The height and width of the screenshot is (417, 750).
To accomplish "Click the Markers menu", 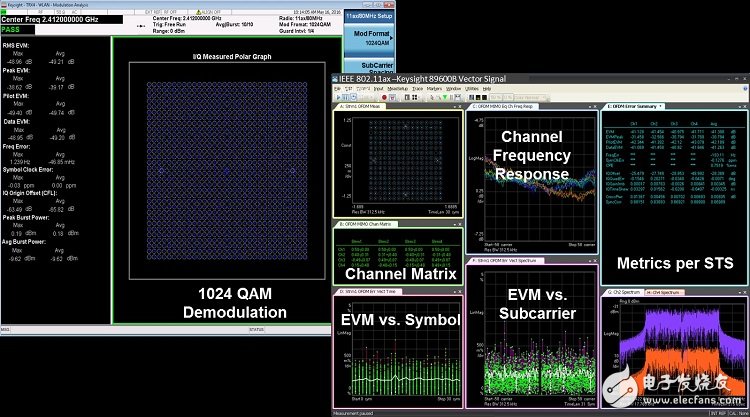I will (x=434, y=89).
